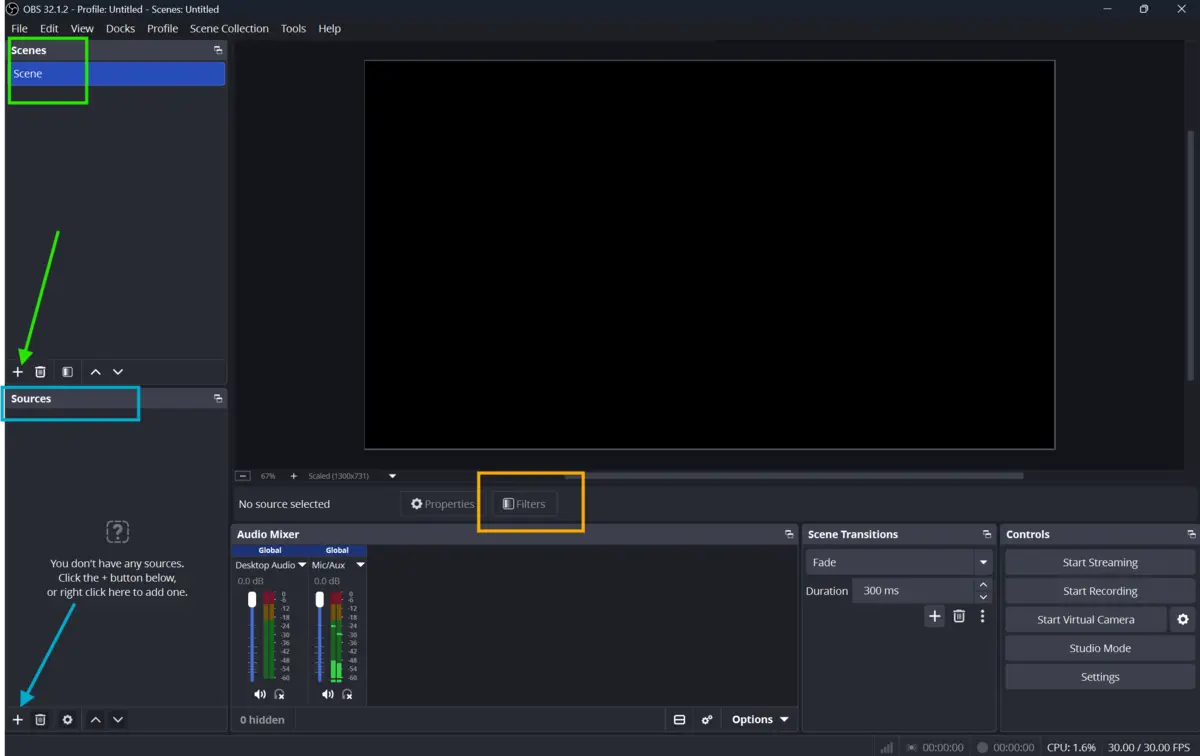Click network status bars icon in status bar
1200x756 pixels.
(x=887, y=747)
